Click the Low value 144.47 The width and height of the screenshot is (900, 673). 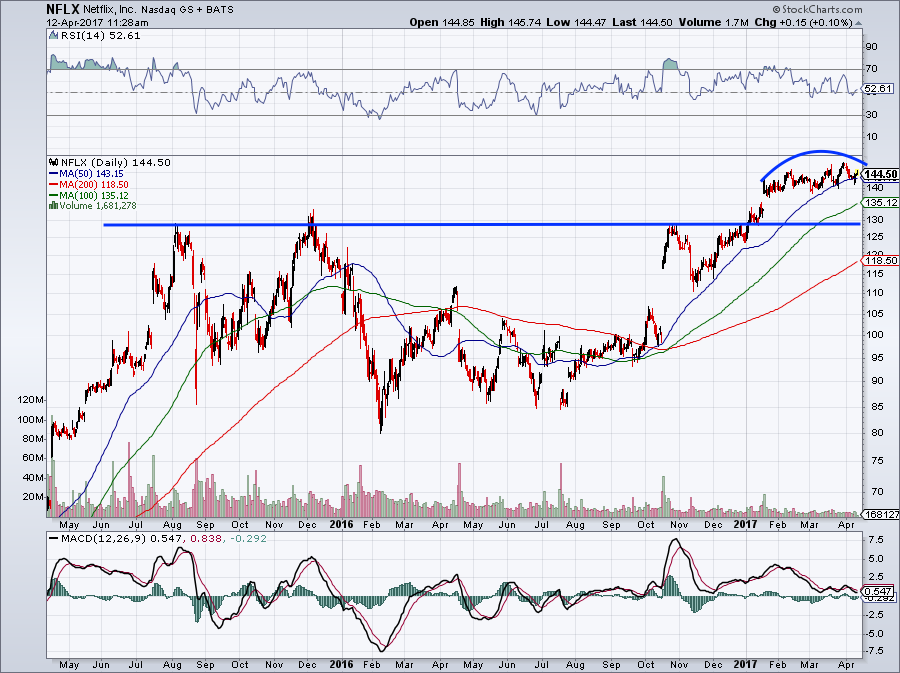[x=588, y=22]
